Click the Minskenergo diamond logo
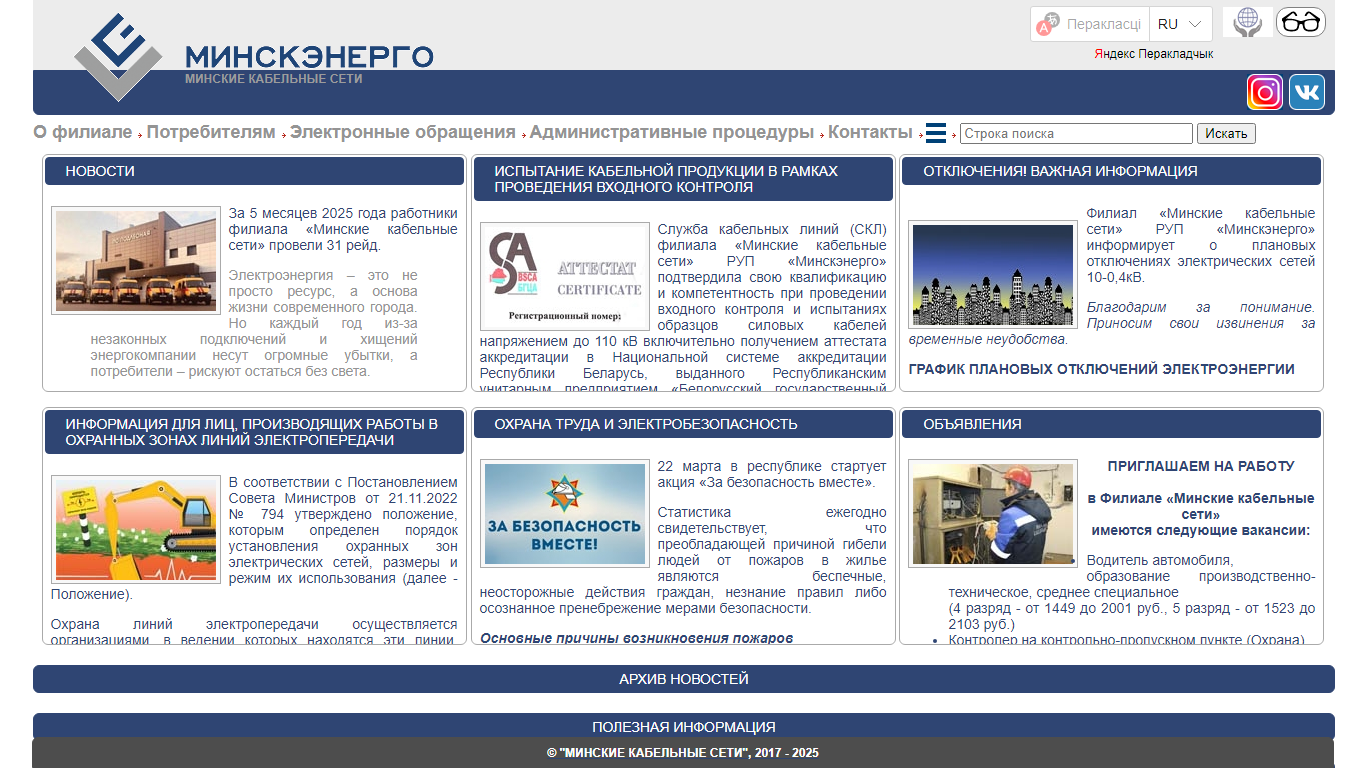 pyautogui.click(x=118, y=57)
